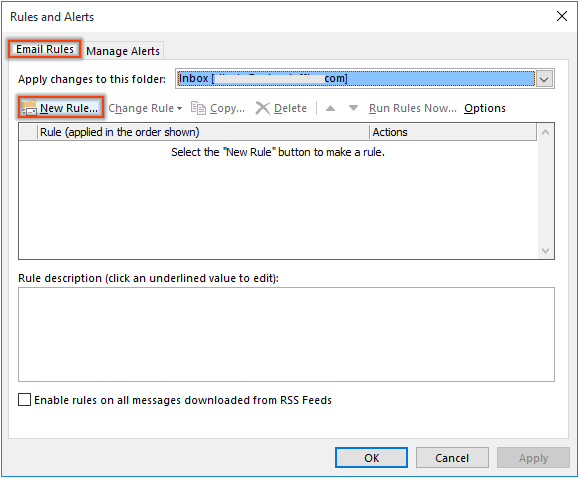Expand the Inbox folder dropdown arrow
The height and width of the screenshot is (479, 580).
coord(544,79)
